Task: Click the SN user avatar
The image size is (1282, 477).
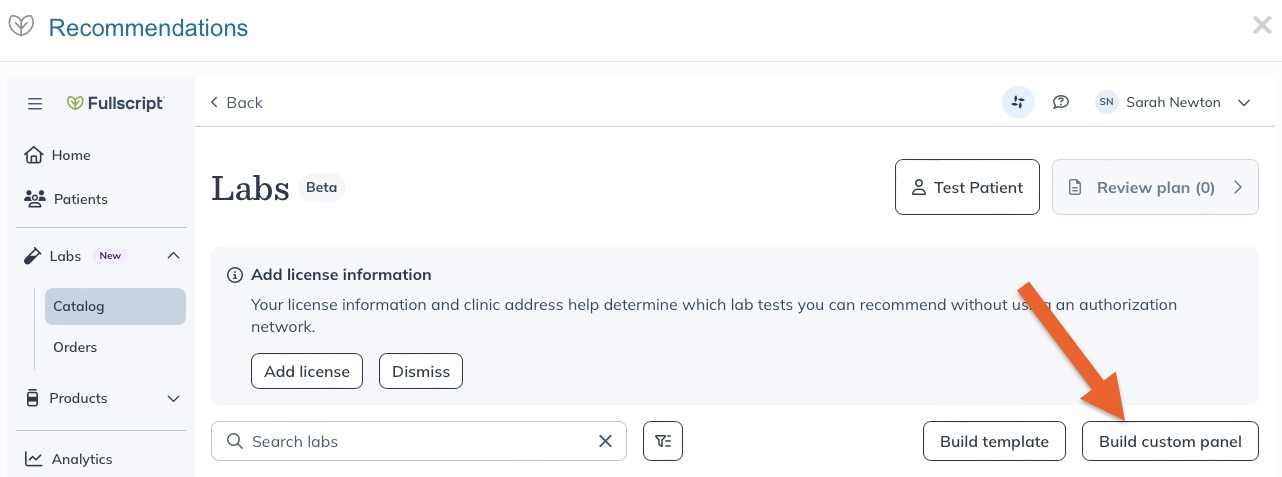Action: pyautogui.click(x=1106, y=102)
